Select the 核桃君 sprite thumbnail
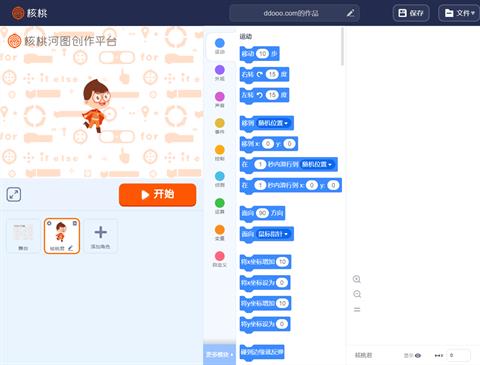This screenshot has height=365, width=480. coord(62,236)
